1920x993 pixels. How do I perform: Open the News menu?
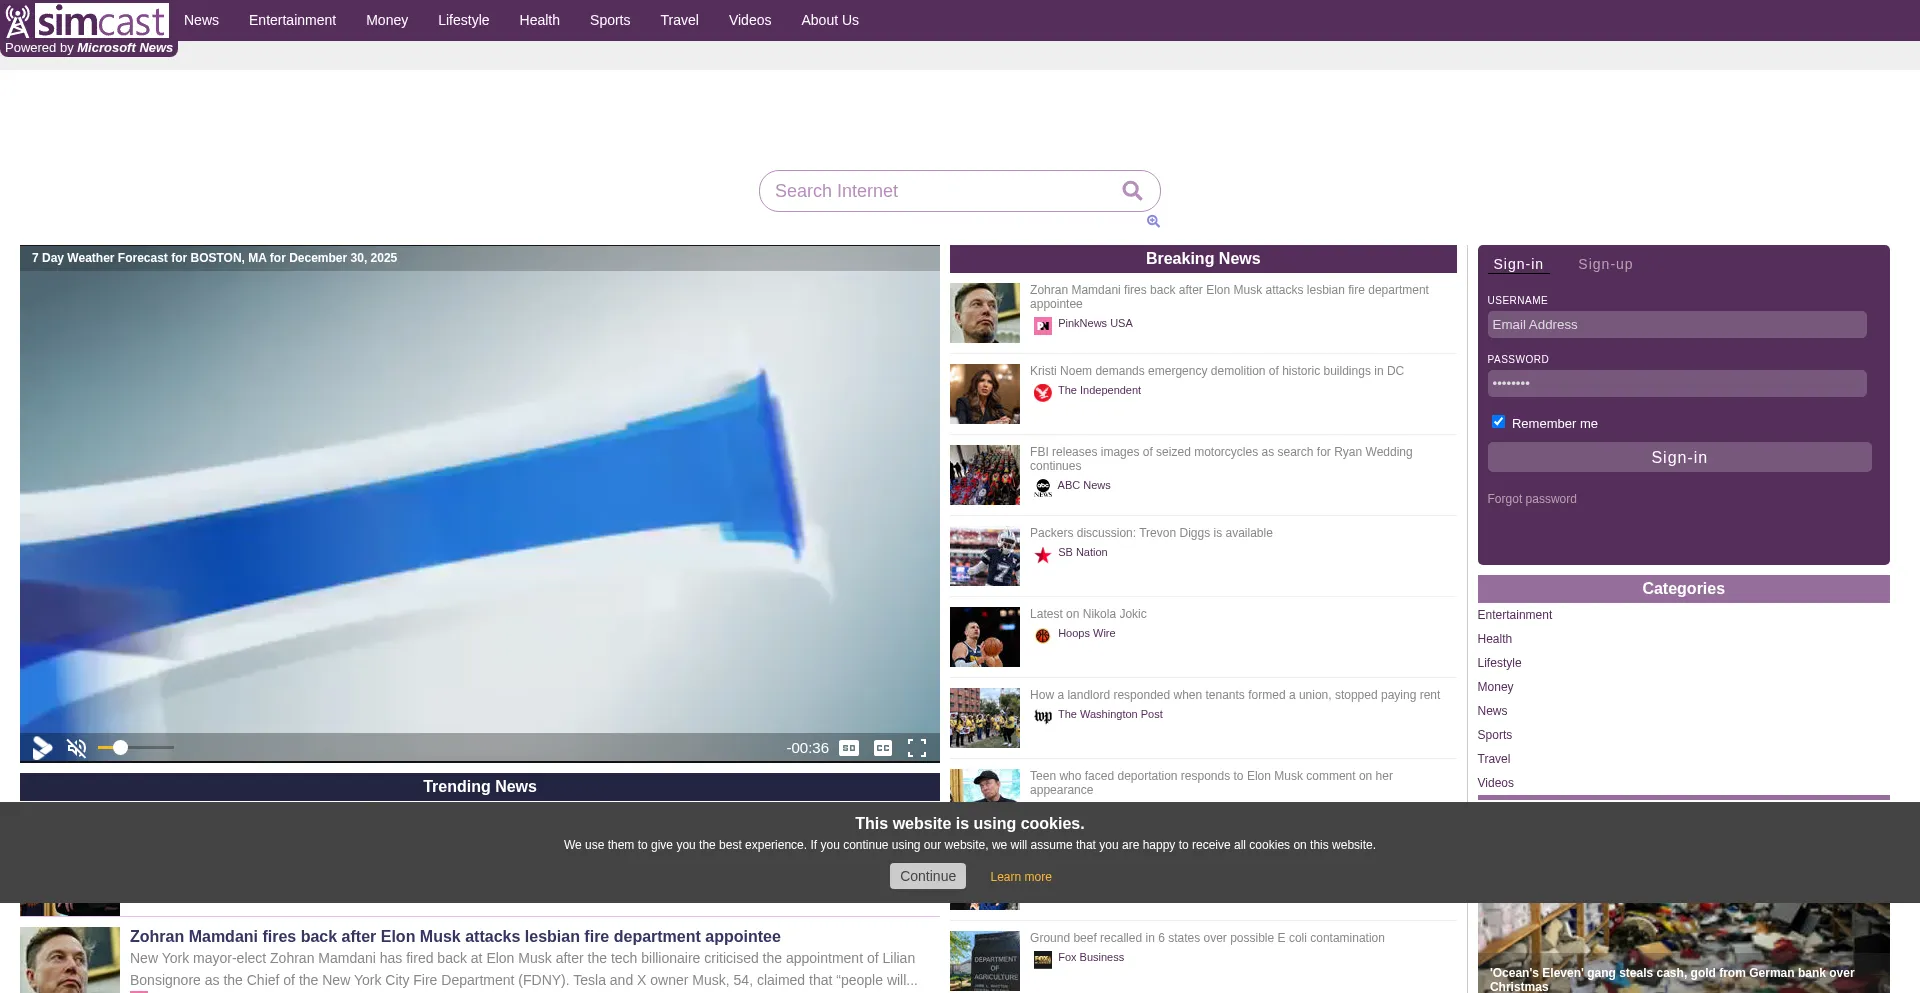201,20
